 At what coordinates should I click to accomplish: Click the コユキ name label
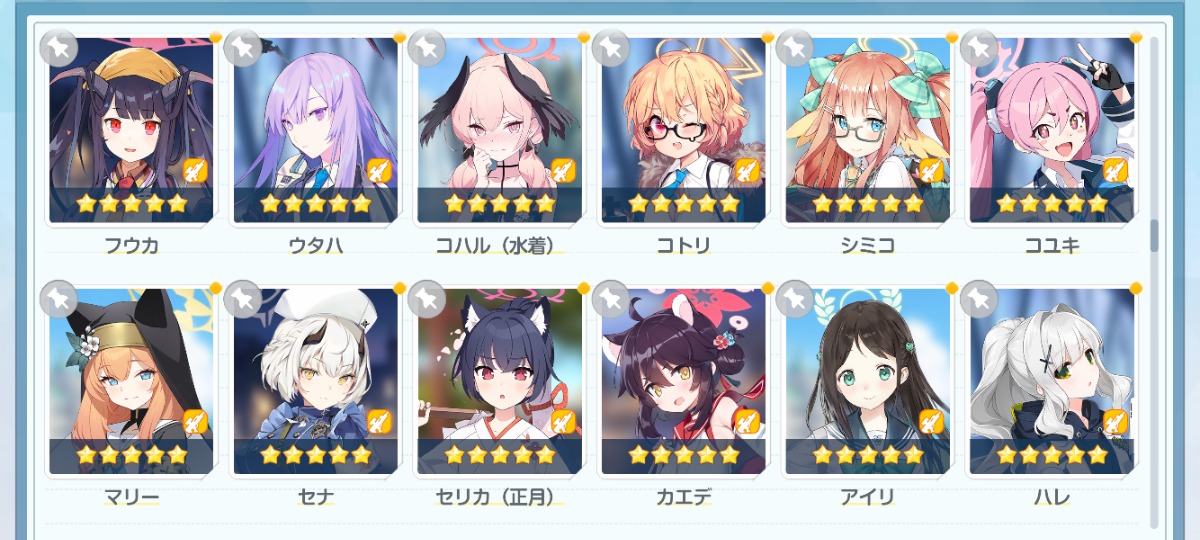(1052, 245)
